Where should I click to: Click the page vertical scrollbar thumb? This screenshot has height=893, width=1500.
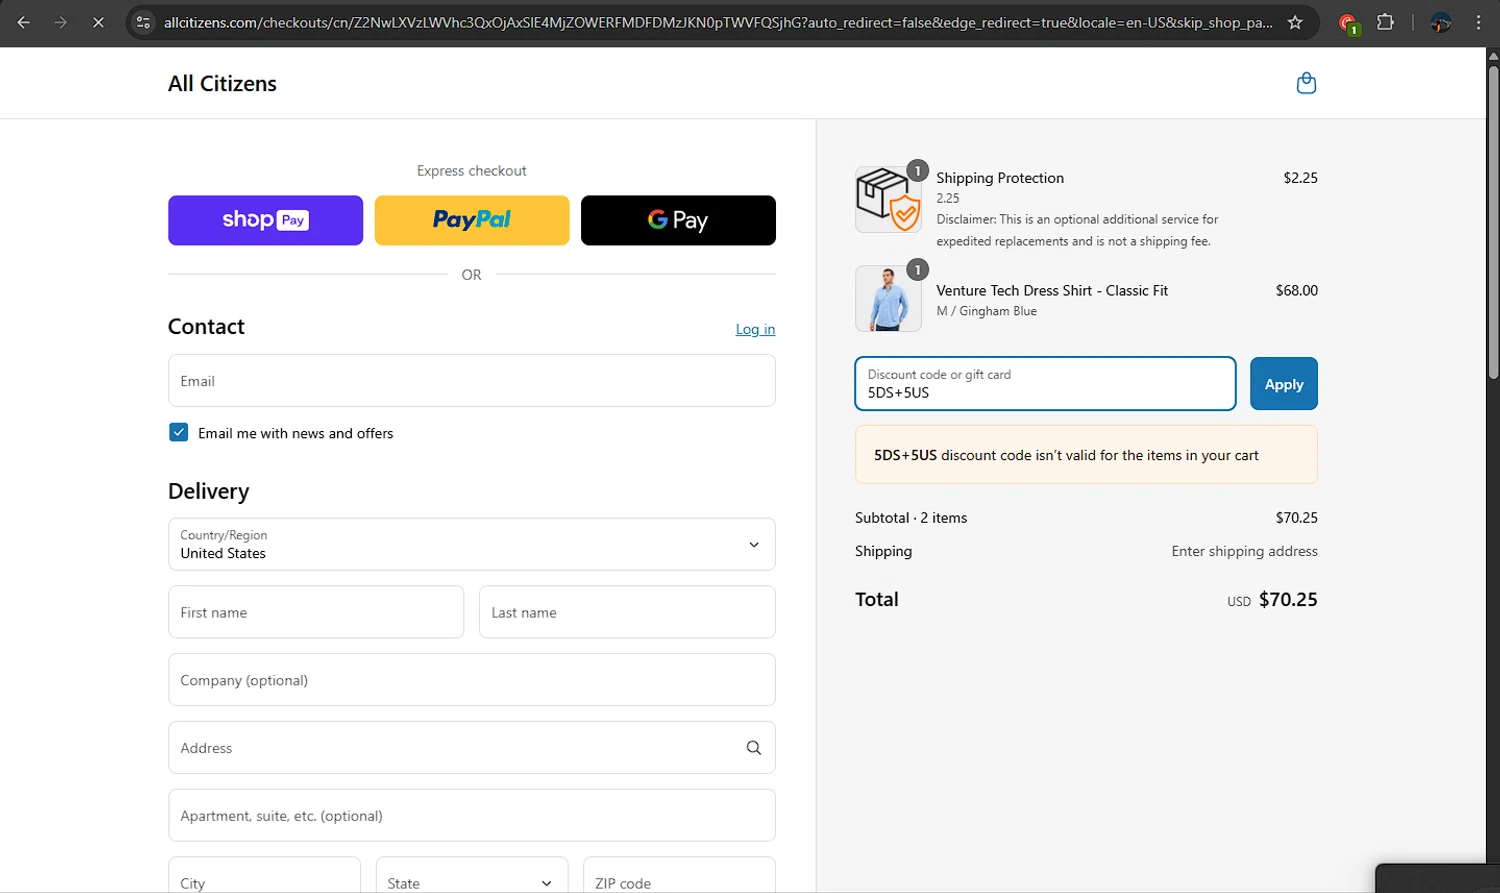(x=1493, y=222)
